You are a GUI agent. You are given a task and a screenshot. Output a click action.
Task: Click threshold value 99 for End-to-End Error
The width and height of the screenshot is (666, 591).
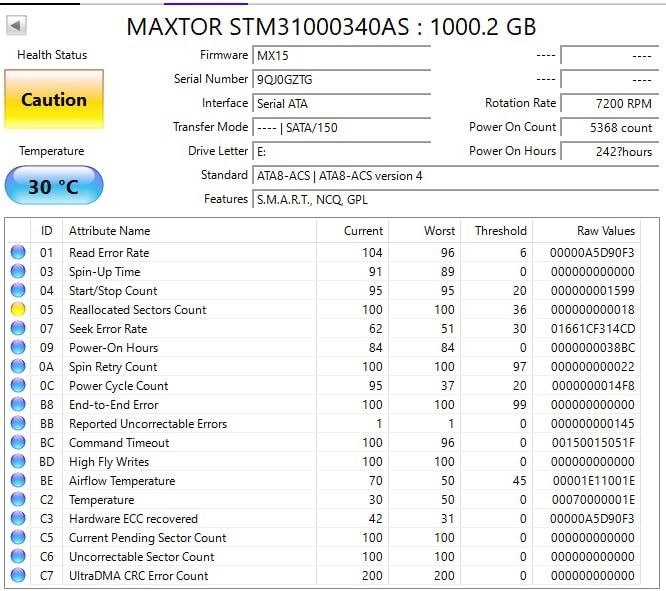[x=519, y=405]
